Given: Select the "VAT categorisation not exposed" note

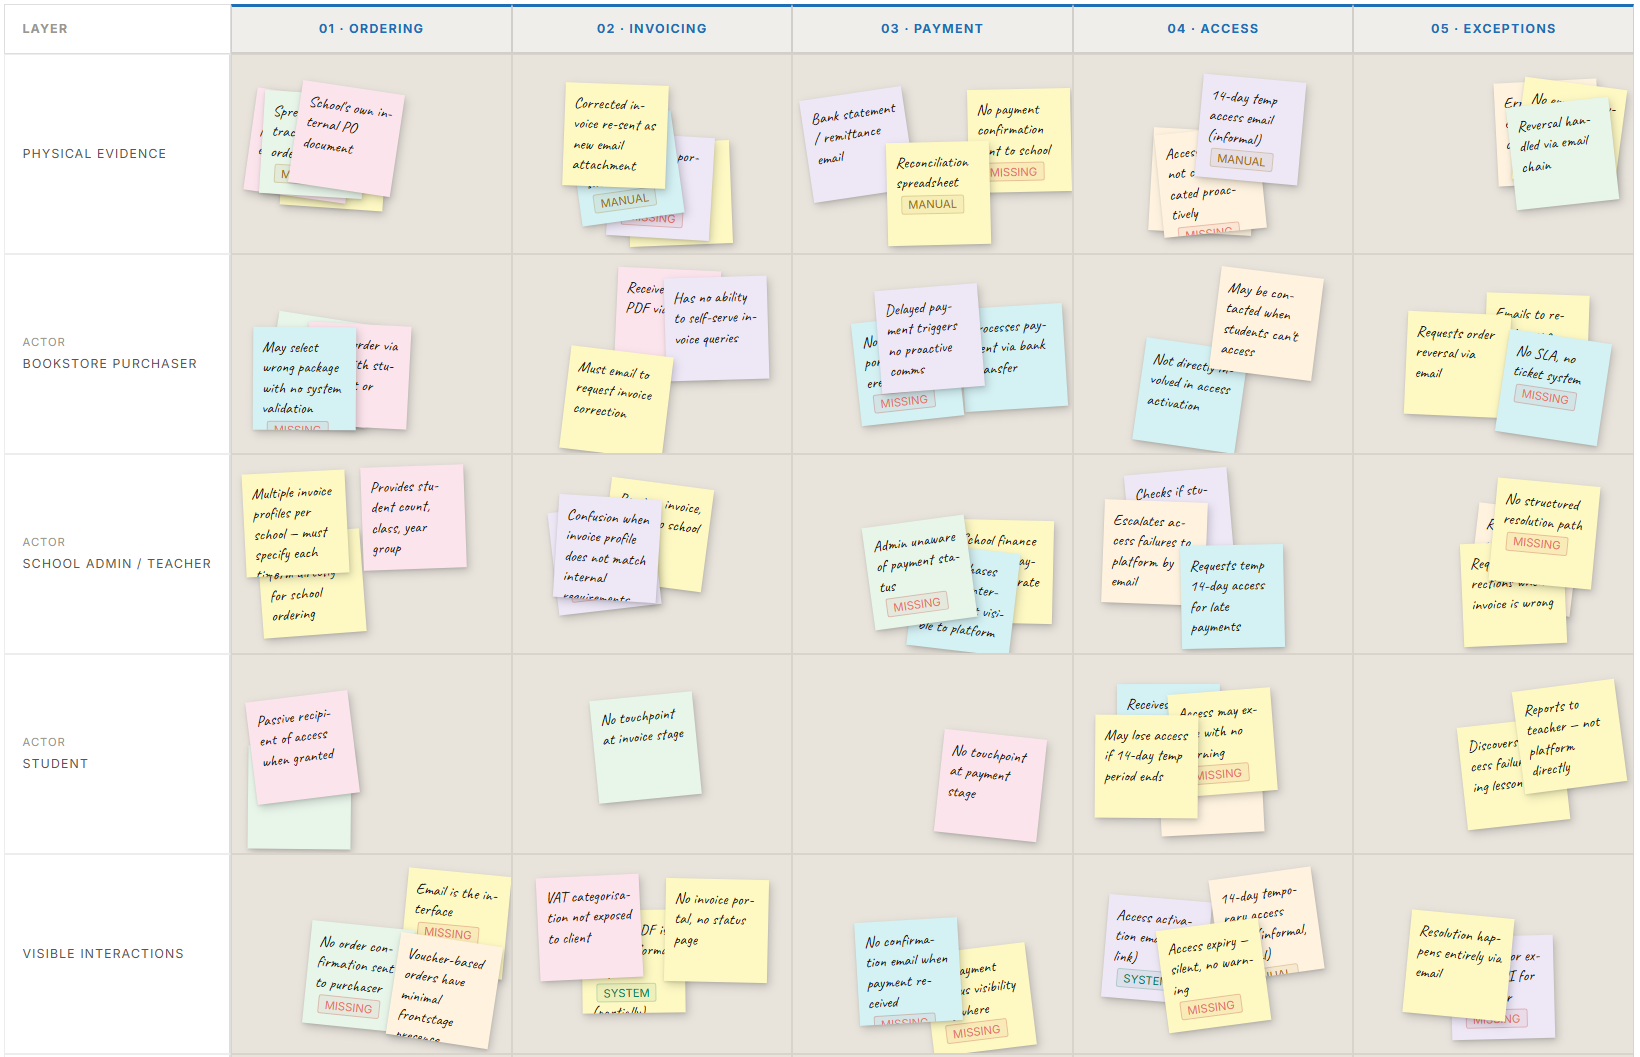Looking at the screenshot, I should 589,929.
